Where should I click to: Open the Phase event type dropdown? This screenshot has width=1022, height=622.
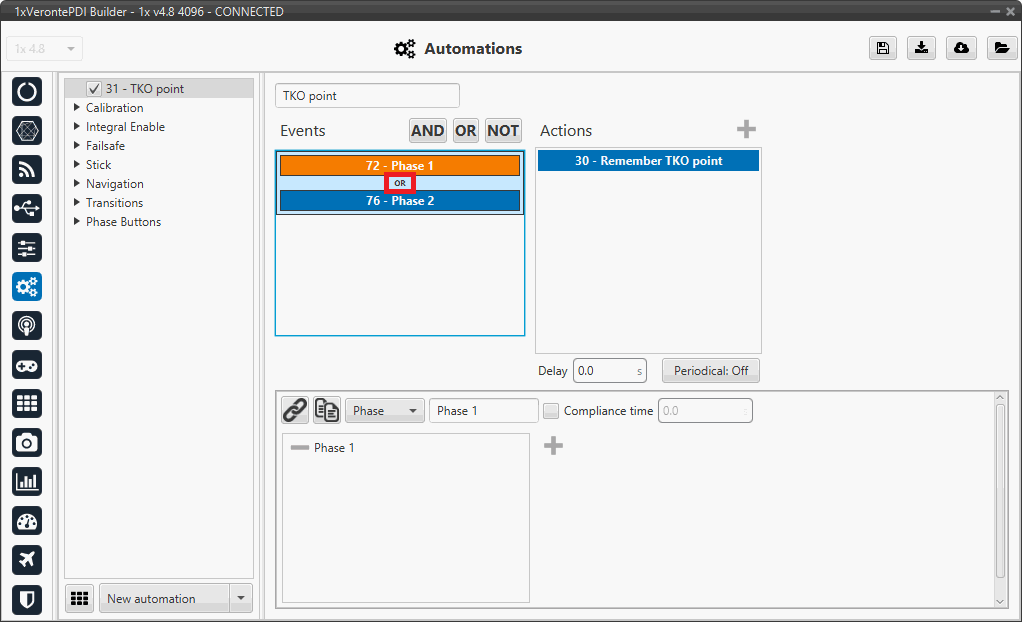(x=385, y=411)
